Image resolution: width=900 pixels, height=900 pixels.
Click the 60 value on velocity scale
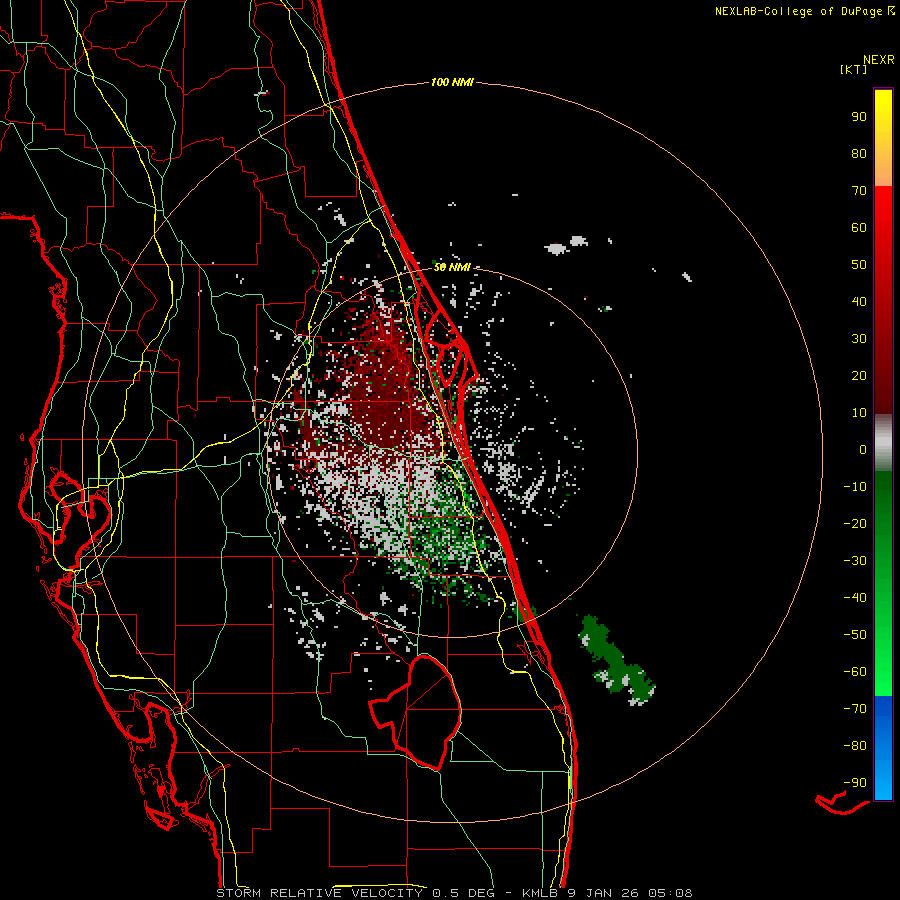859,228
